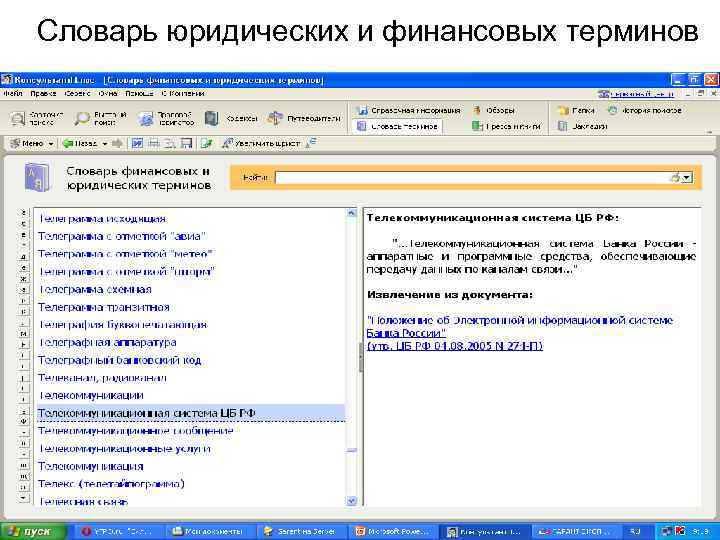This screenshot has width=720, height=540.
Task: Select 'Телеграмма с отметкой "авиа"'
Action: tap(121, 236)
